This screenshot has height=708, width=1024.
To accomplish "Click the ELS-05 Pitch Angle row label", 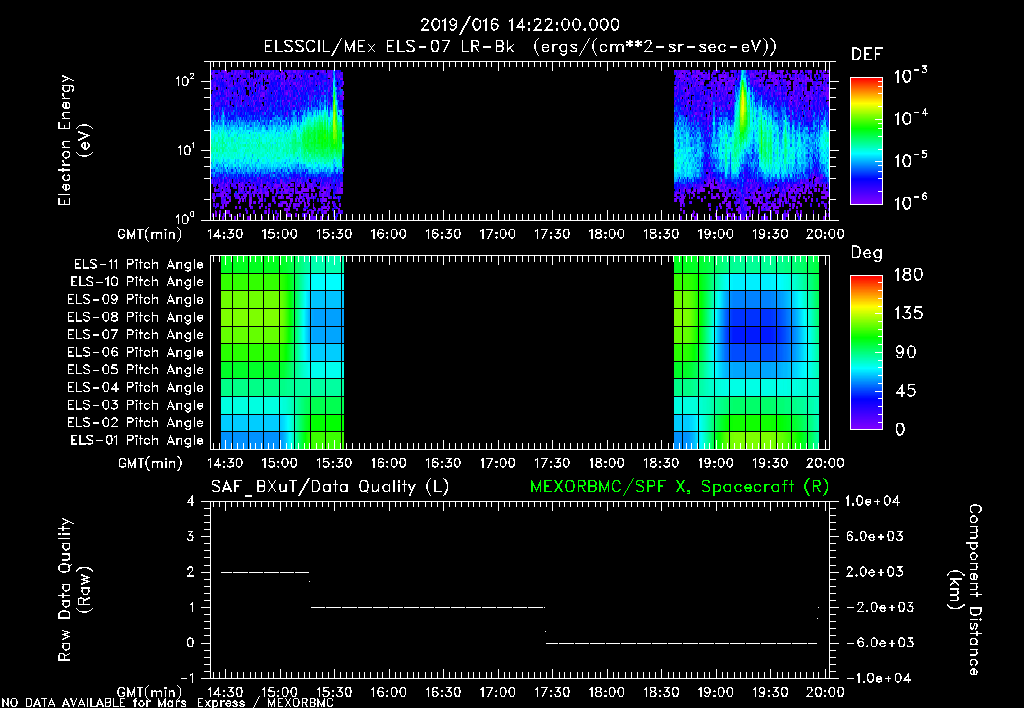I will 135,370.
